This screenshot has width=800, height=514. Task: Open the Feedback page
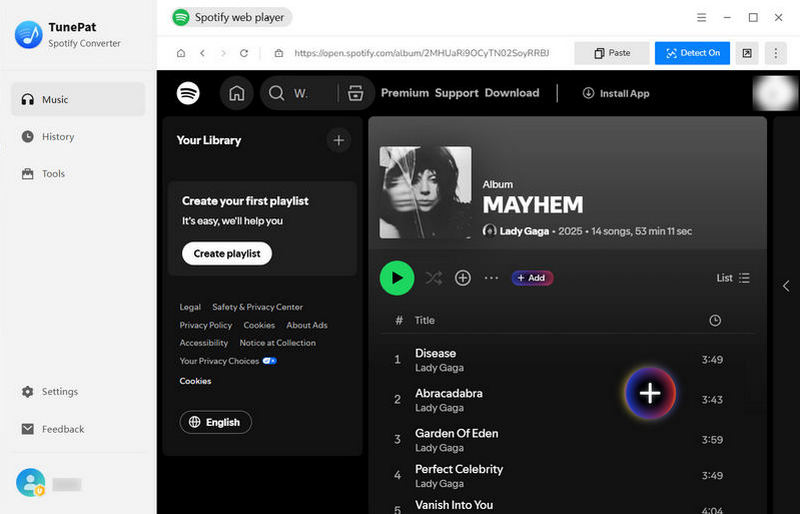(x=78, y=429)
